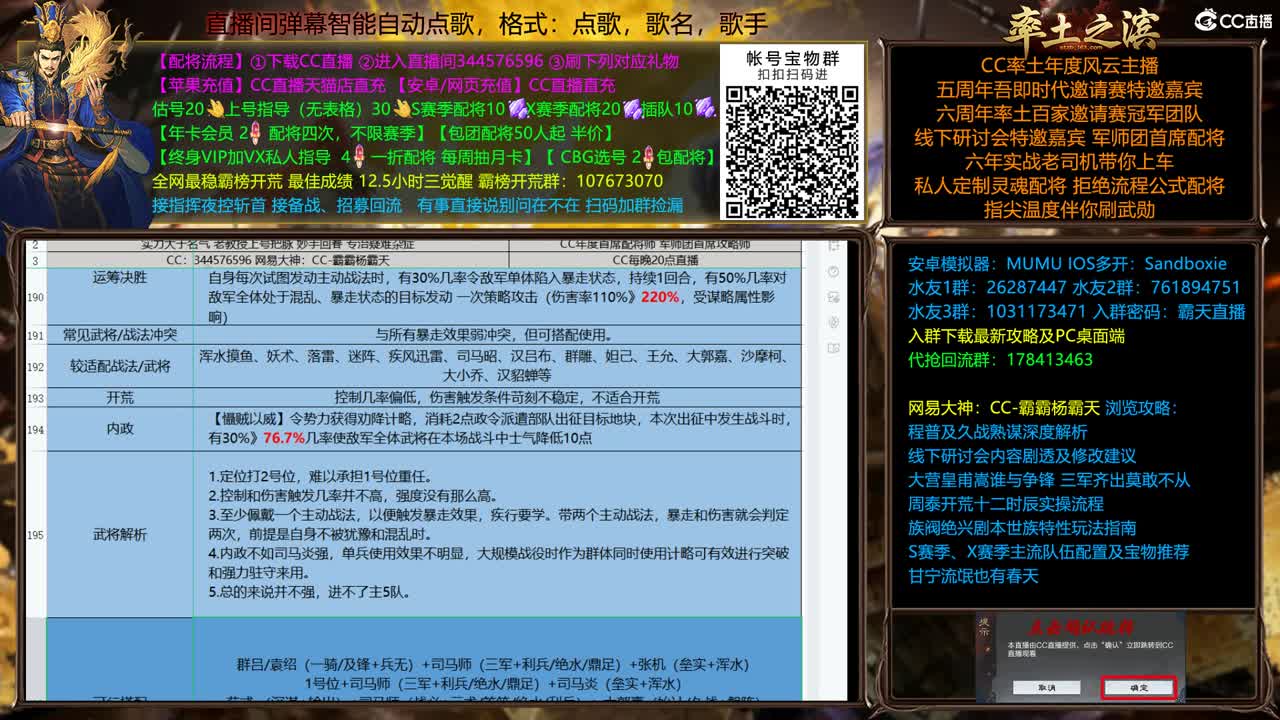Screen dimensions: 1280x720
Task: Click the 率土之滨 game logo
Action: [x=1082, y=27]
